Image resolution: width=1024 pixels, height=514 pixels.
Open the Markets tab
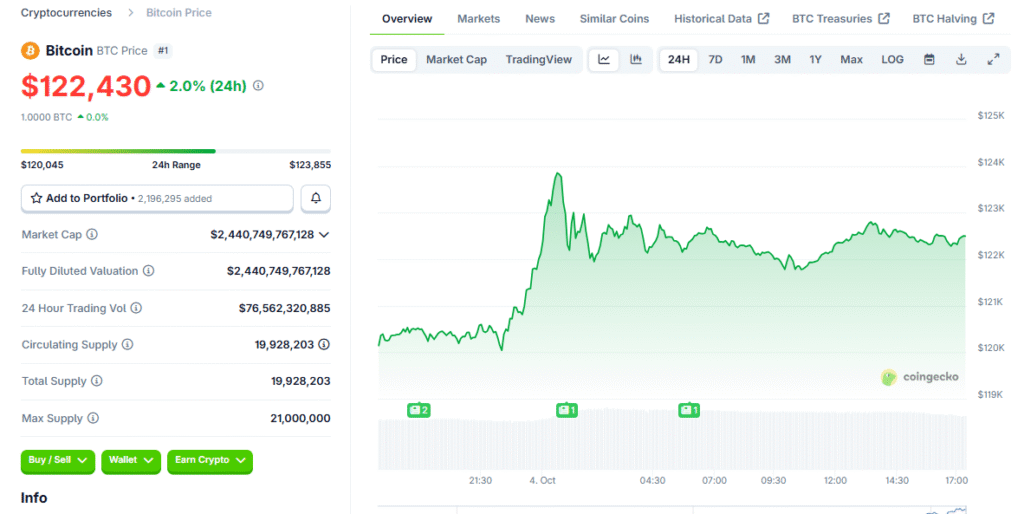(478, 19)
